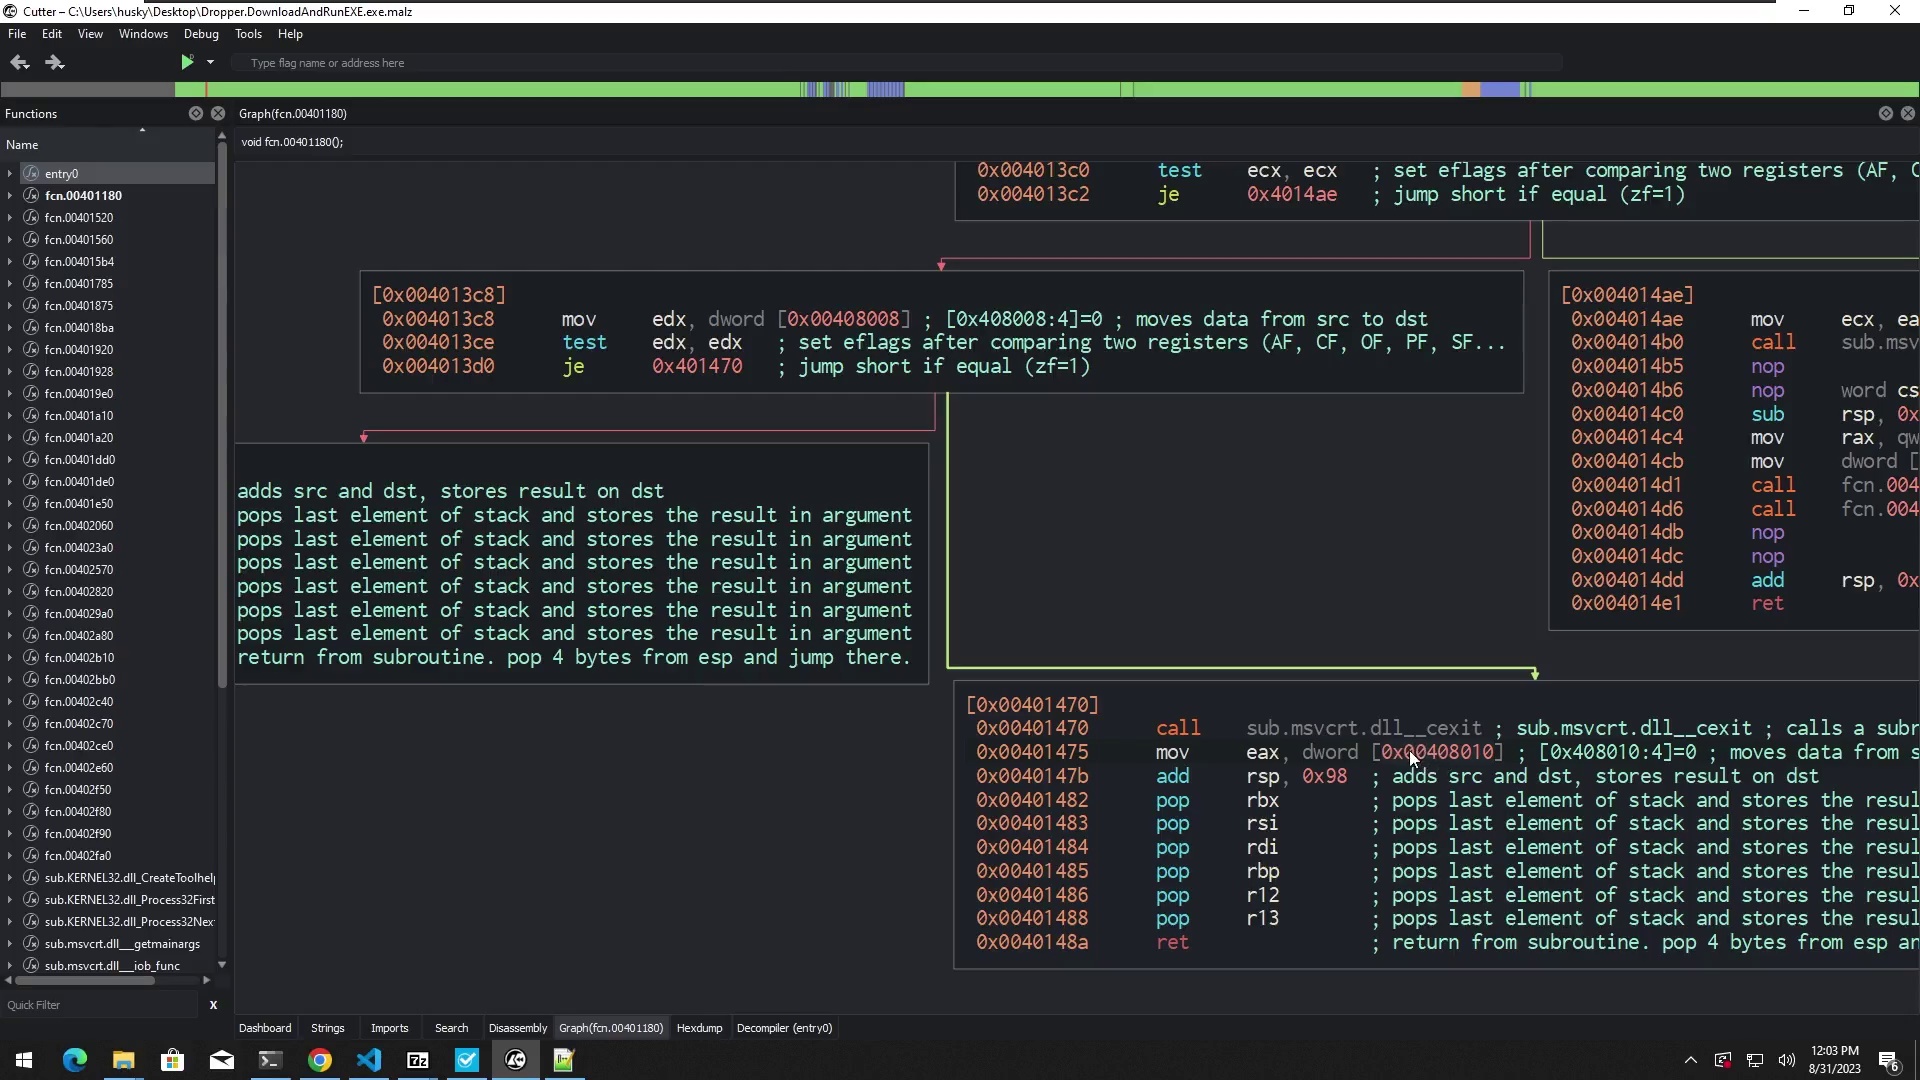Expand the sub.msvcrt.dll__getmainargs row
Viewport: 1920px width, 1080px height.
(10, 944)
